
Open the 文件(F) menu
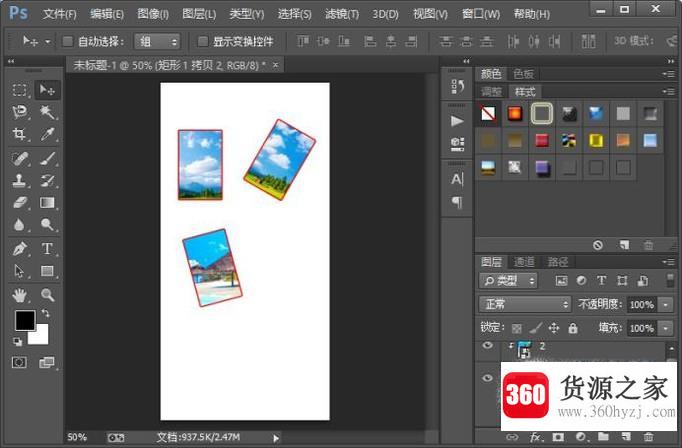[60, 14]
